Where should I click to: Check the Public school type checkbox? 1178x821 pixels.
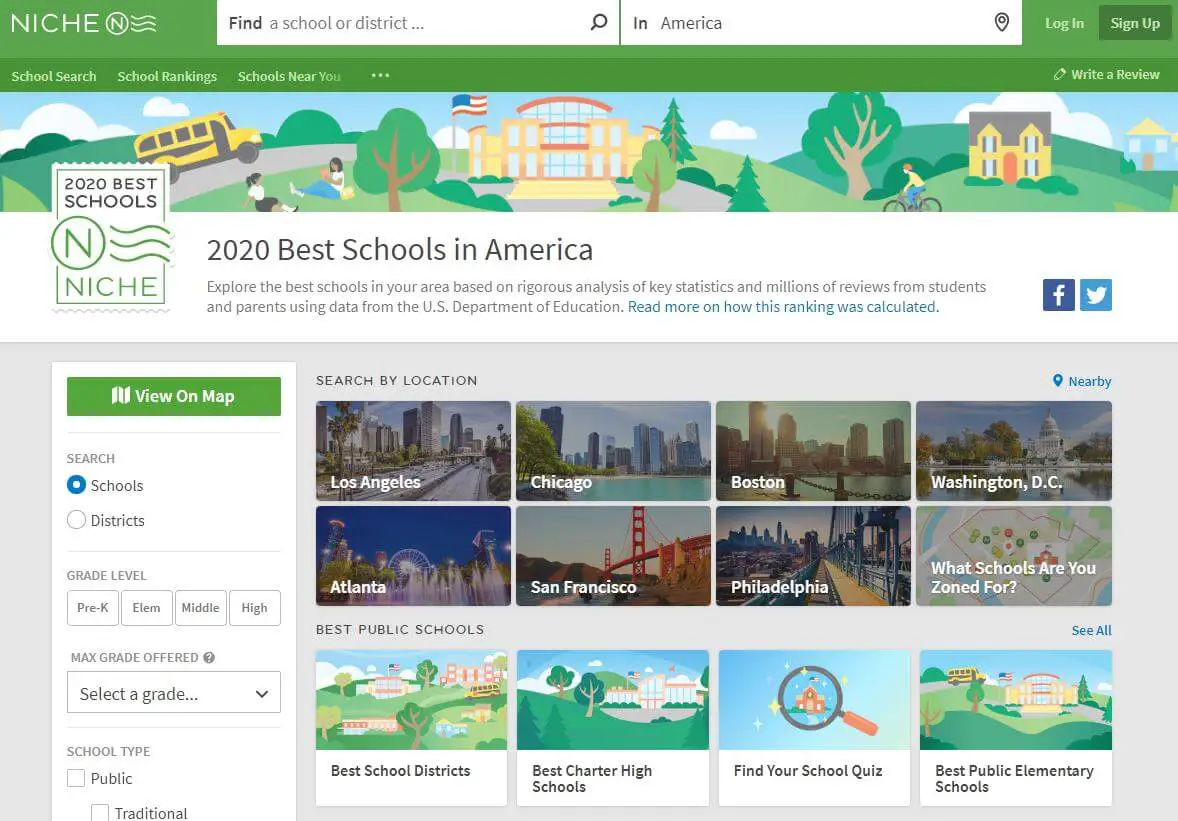pos(76,778)
